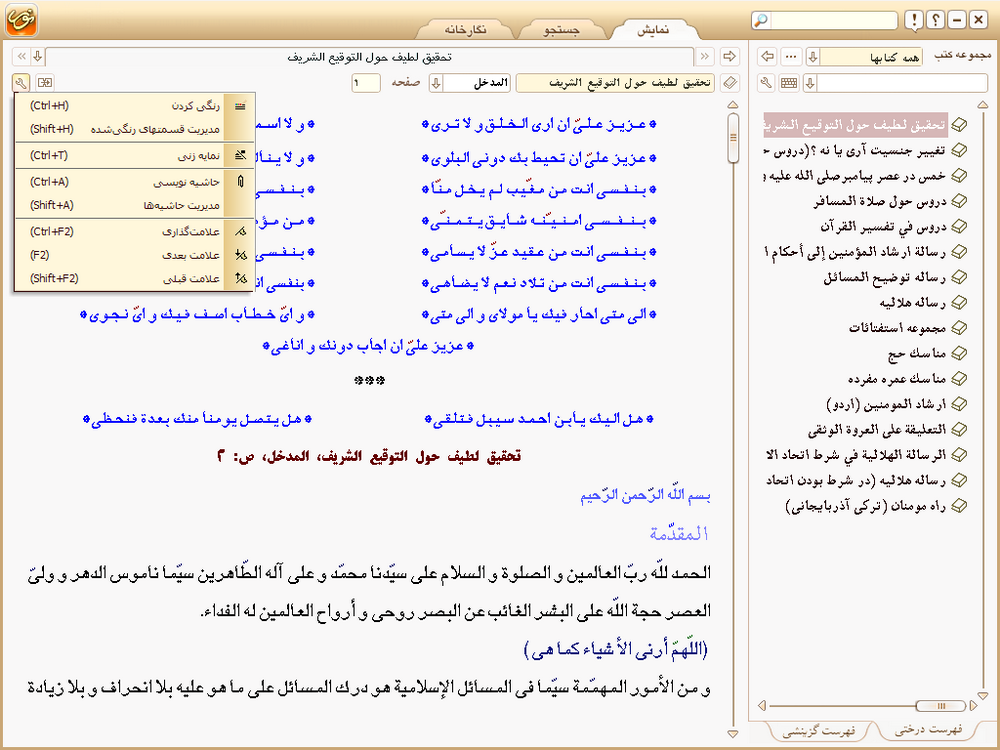Open the تحقيق لطيف book title combo box

(x=615, y=83)
